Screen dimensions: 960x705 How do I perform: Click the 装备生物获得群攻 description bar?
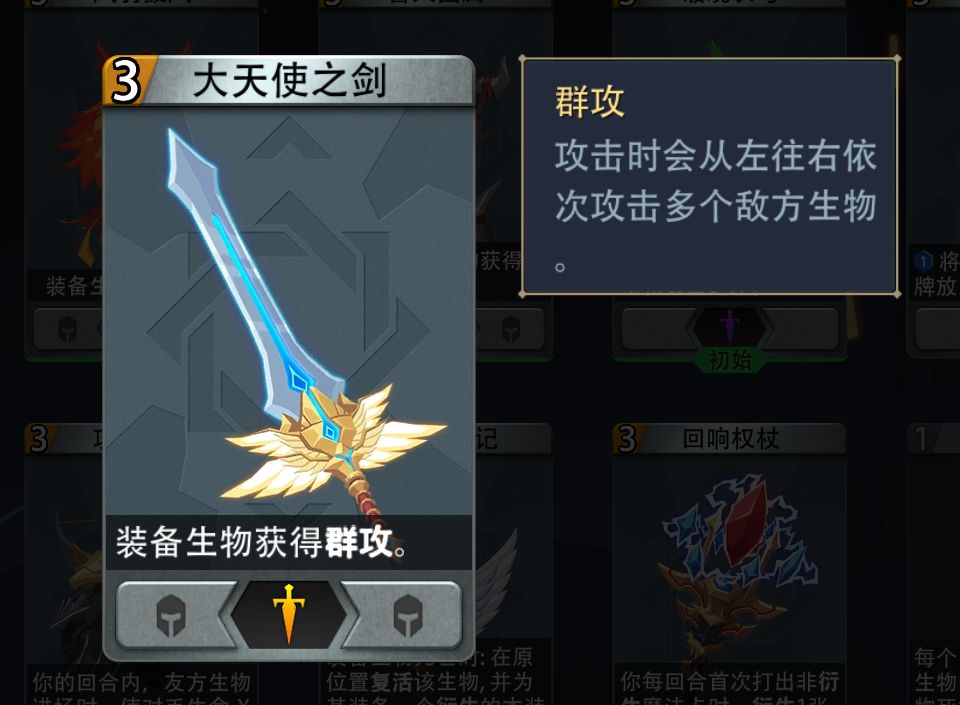(289, 542)
